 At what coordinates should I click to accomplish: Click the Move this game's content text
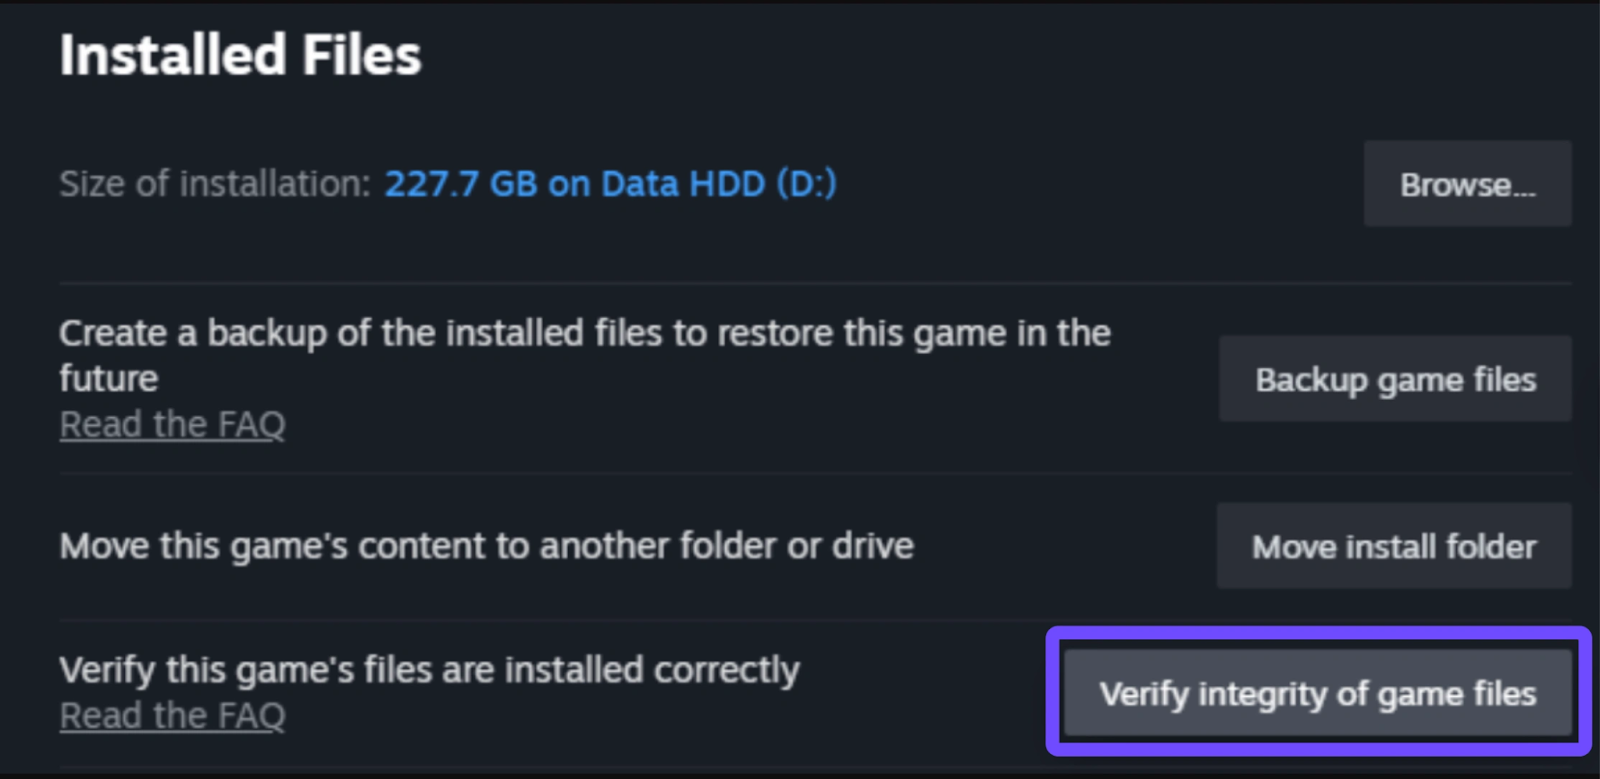pos(486,546)
